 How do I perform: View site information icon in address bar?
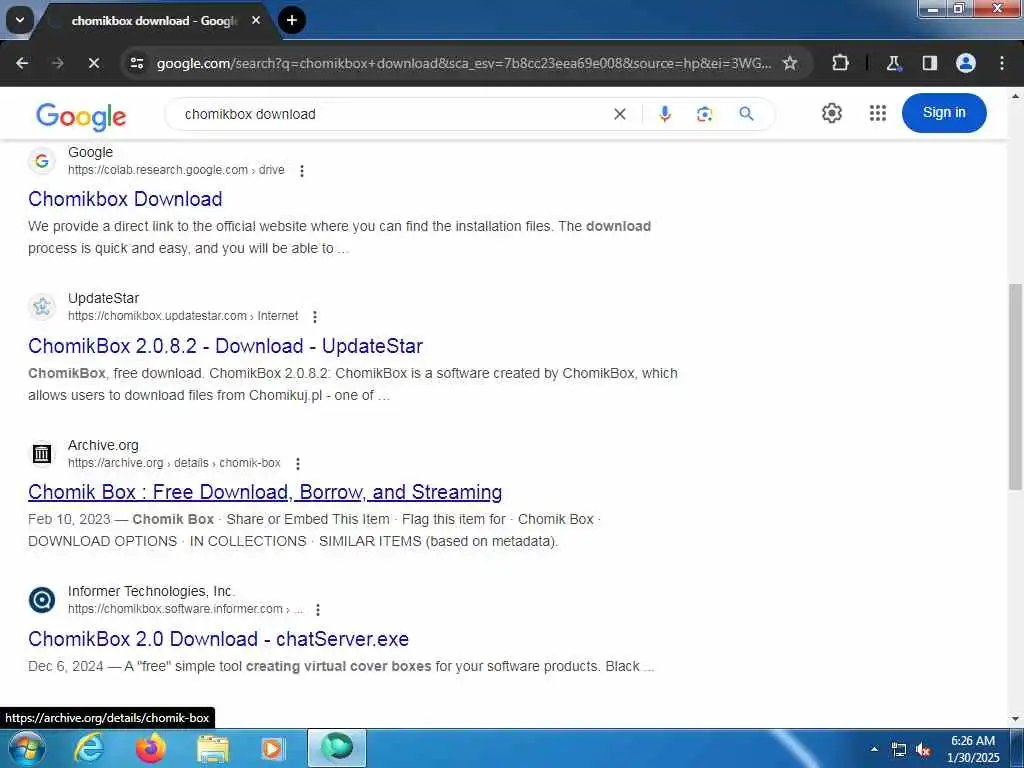(x=136, y=63)
